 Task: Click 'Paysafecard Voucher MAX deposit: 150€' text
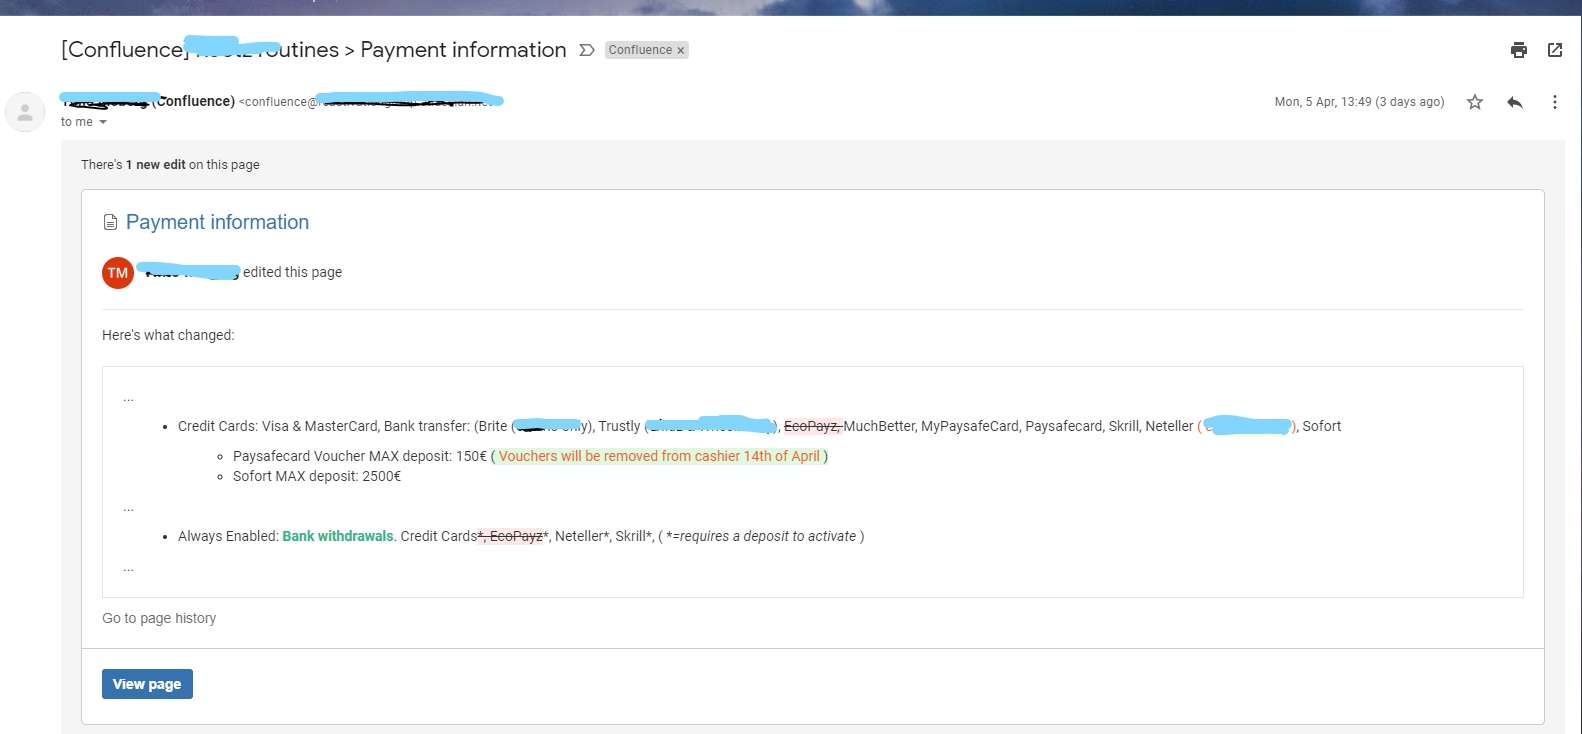(x=360, y=456)
